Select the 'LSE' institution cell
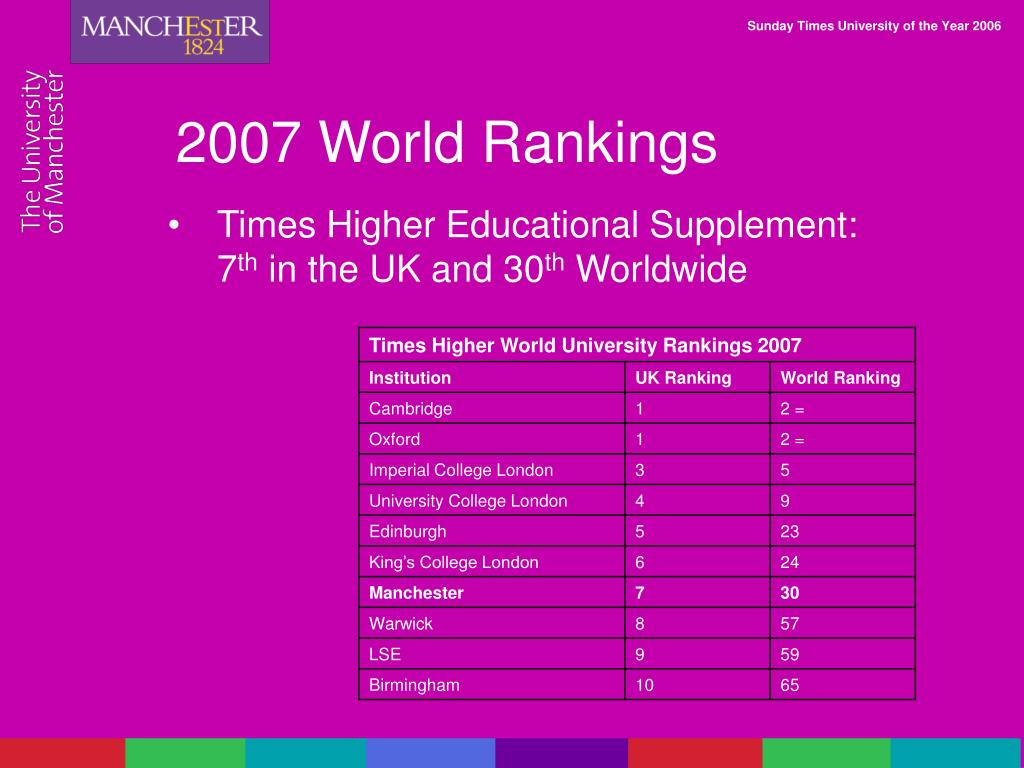This screenshot has width=1024, height=768. point(492,654)
